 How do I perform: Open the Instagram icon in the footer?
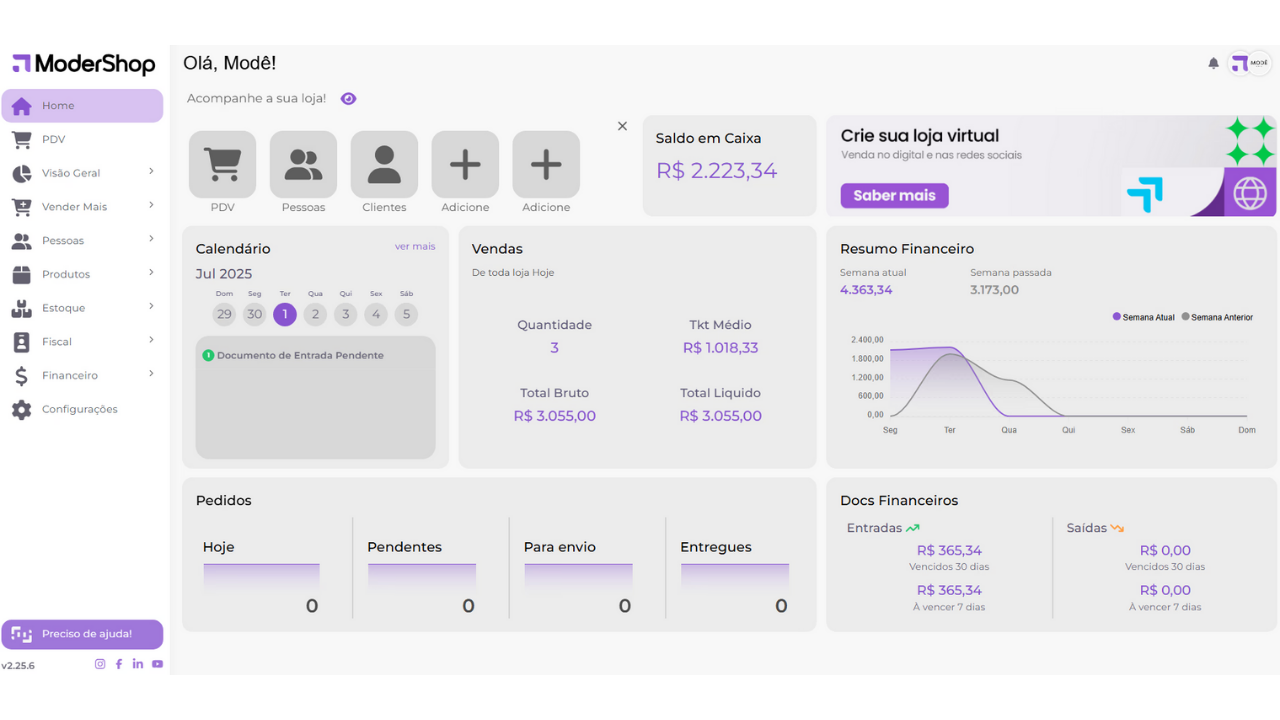tap(100, 664)
